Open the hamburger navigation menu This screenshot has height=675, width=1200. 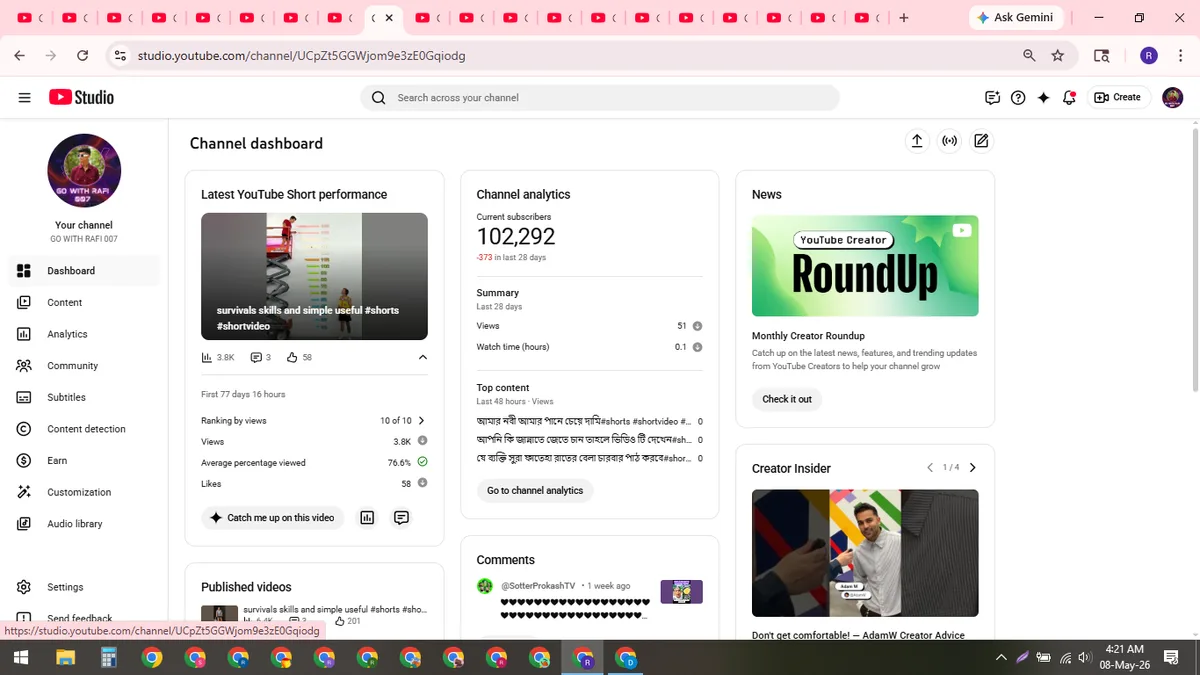[x=24, y=97]
